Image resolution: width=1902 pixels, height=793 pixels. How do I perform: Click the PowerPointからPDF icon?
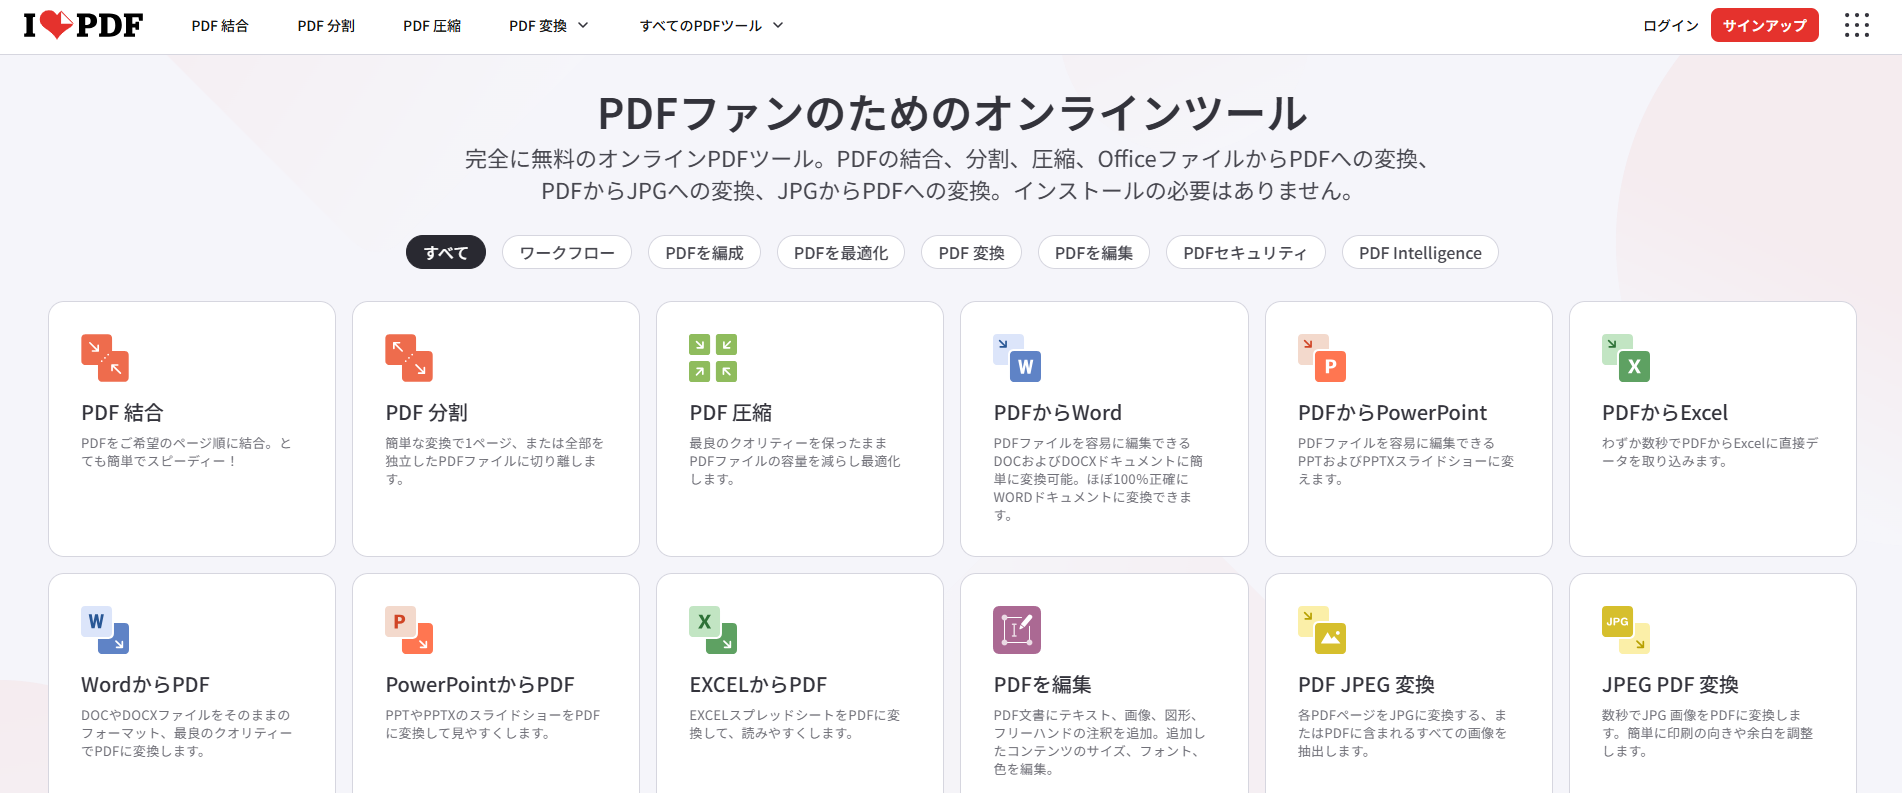[x=409, y=630]
